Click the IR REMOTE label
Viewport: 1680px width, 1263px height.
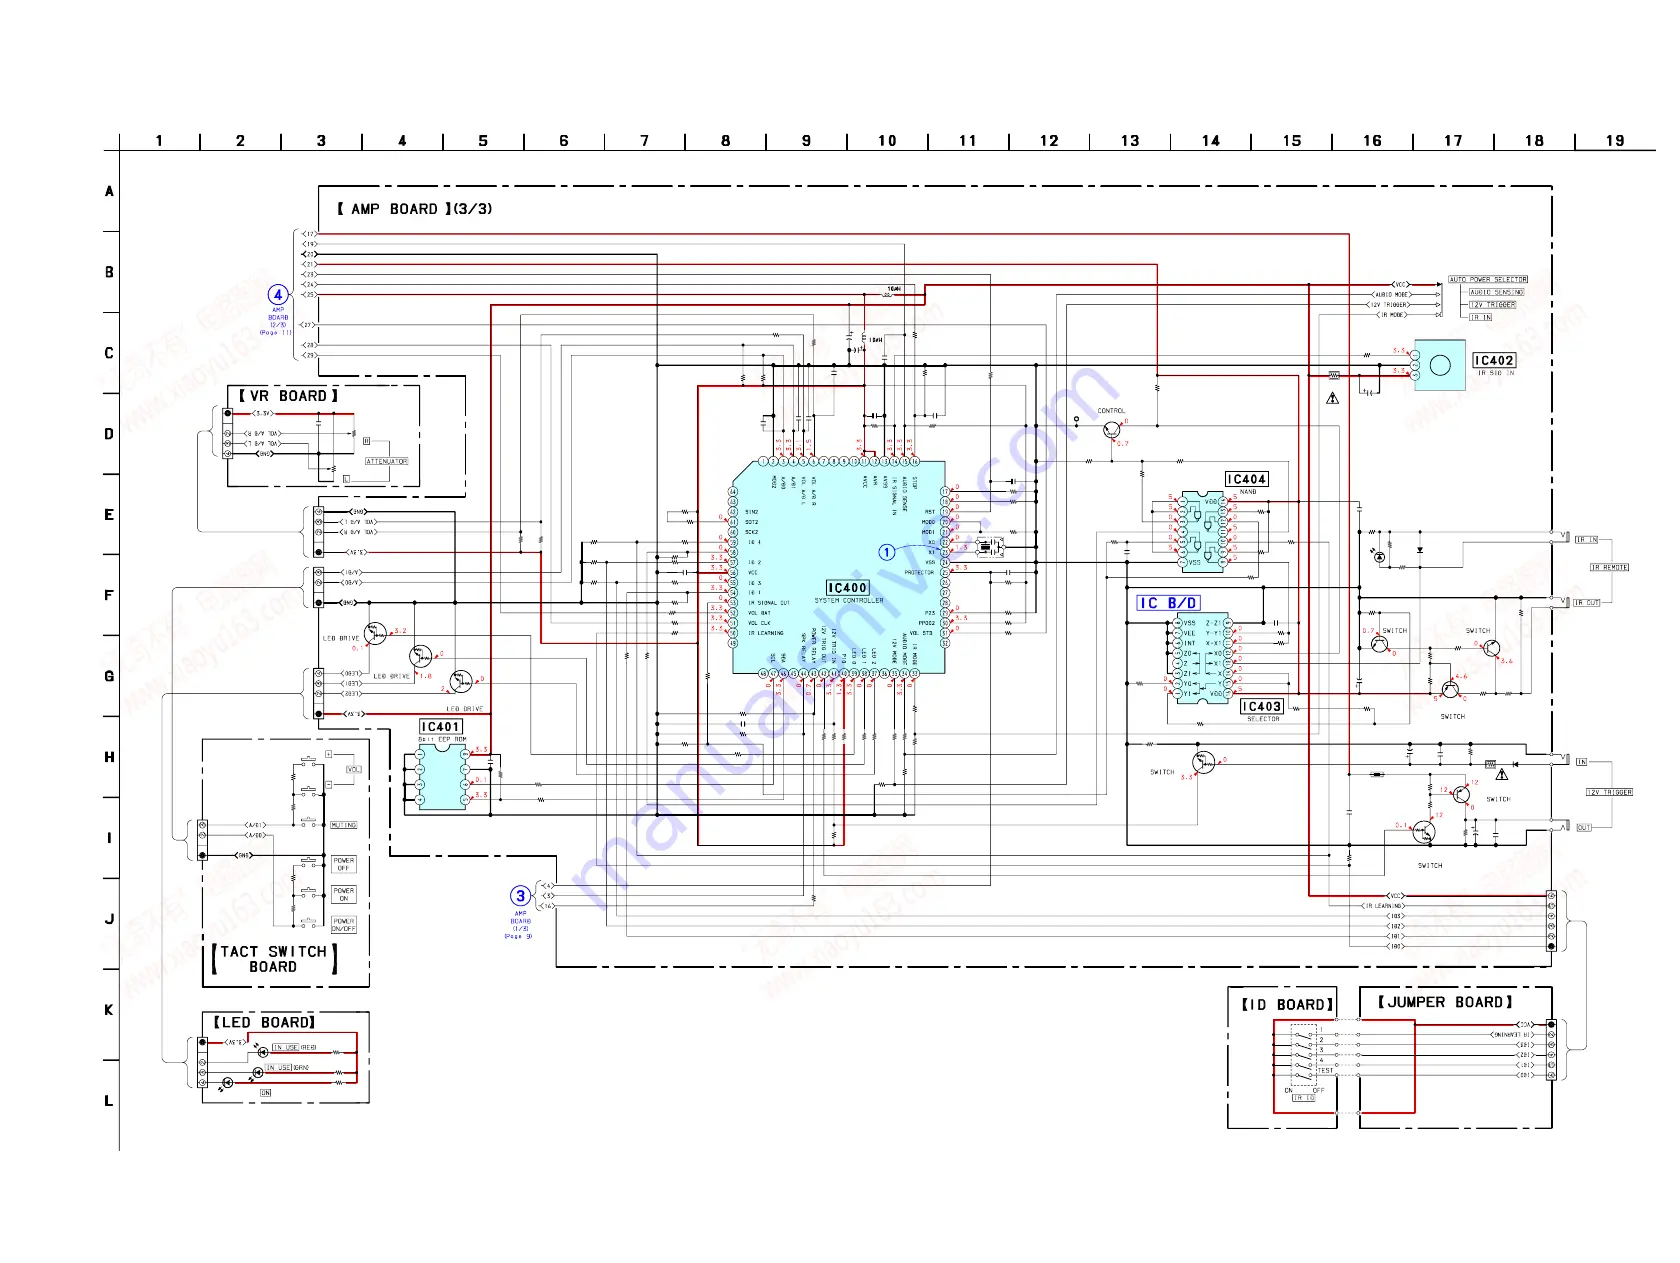point(1609,567)
